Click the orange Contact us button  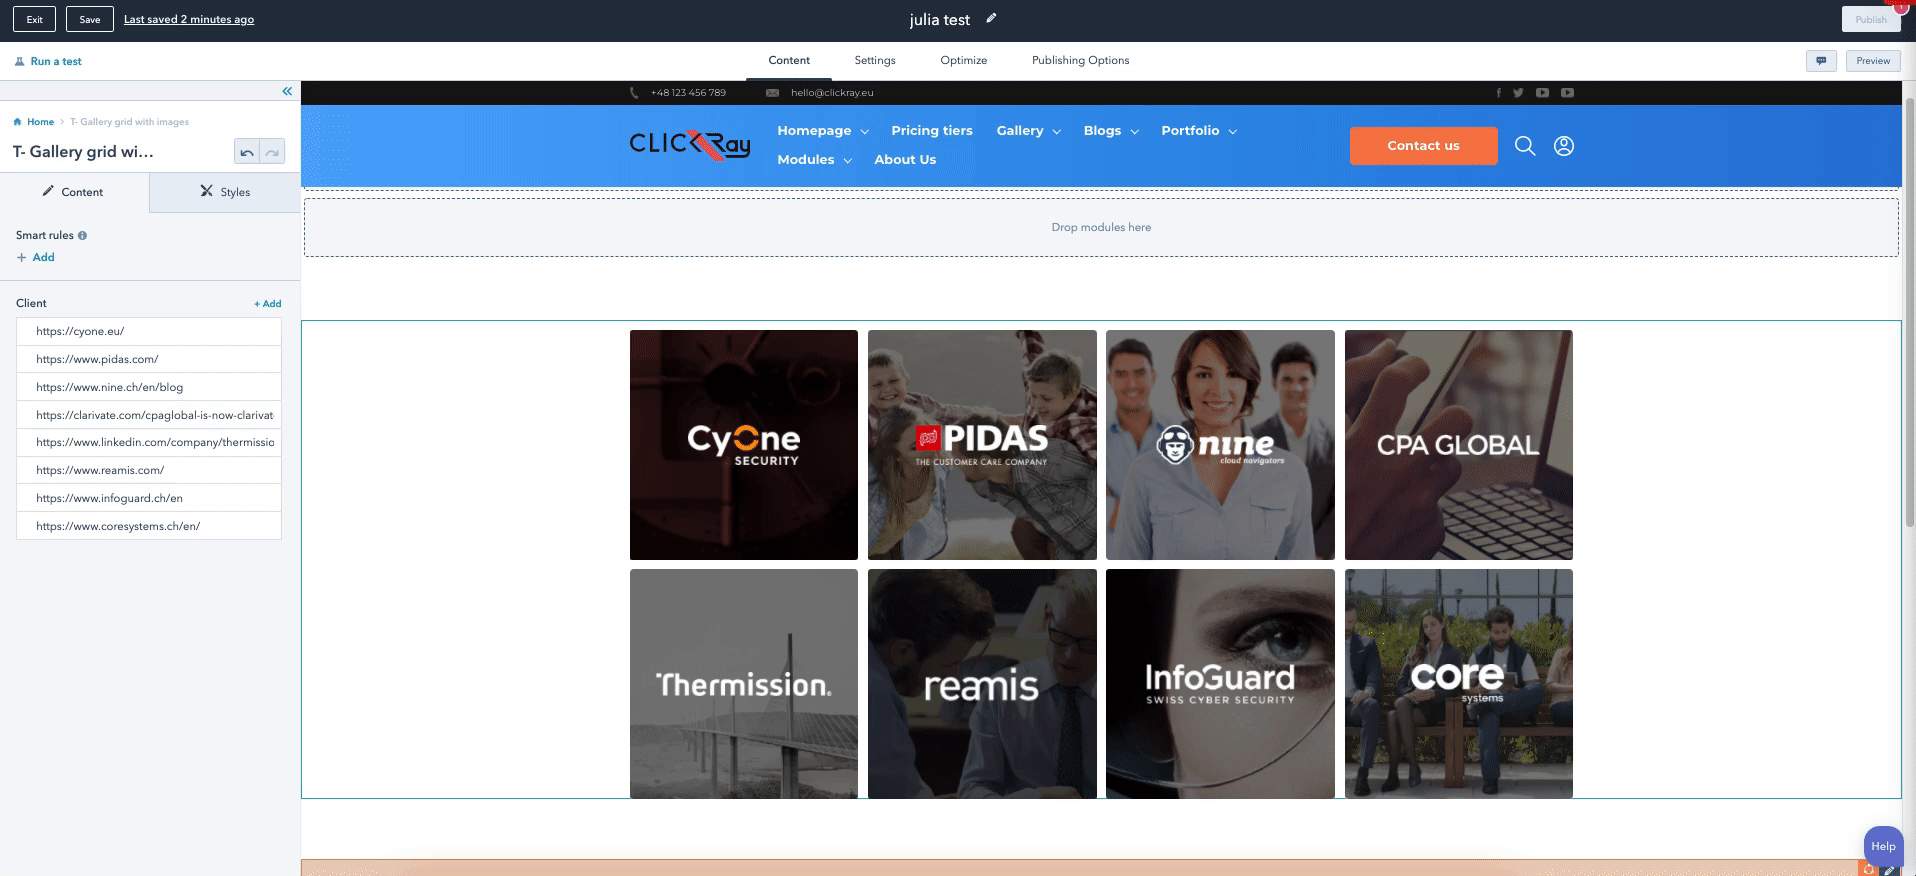1423,146
